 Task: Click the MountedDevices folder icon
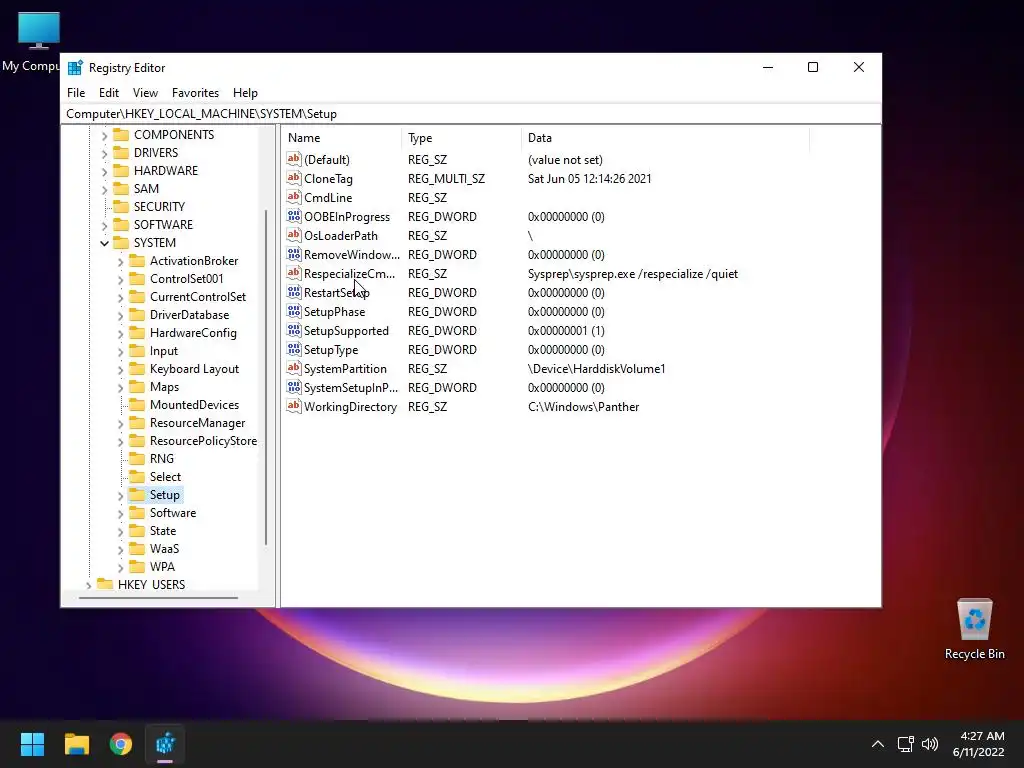coord(136,404)
